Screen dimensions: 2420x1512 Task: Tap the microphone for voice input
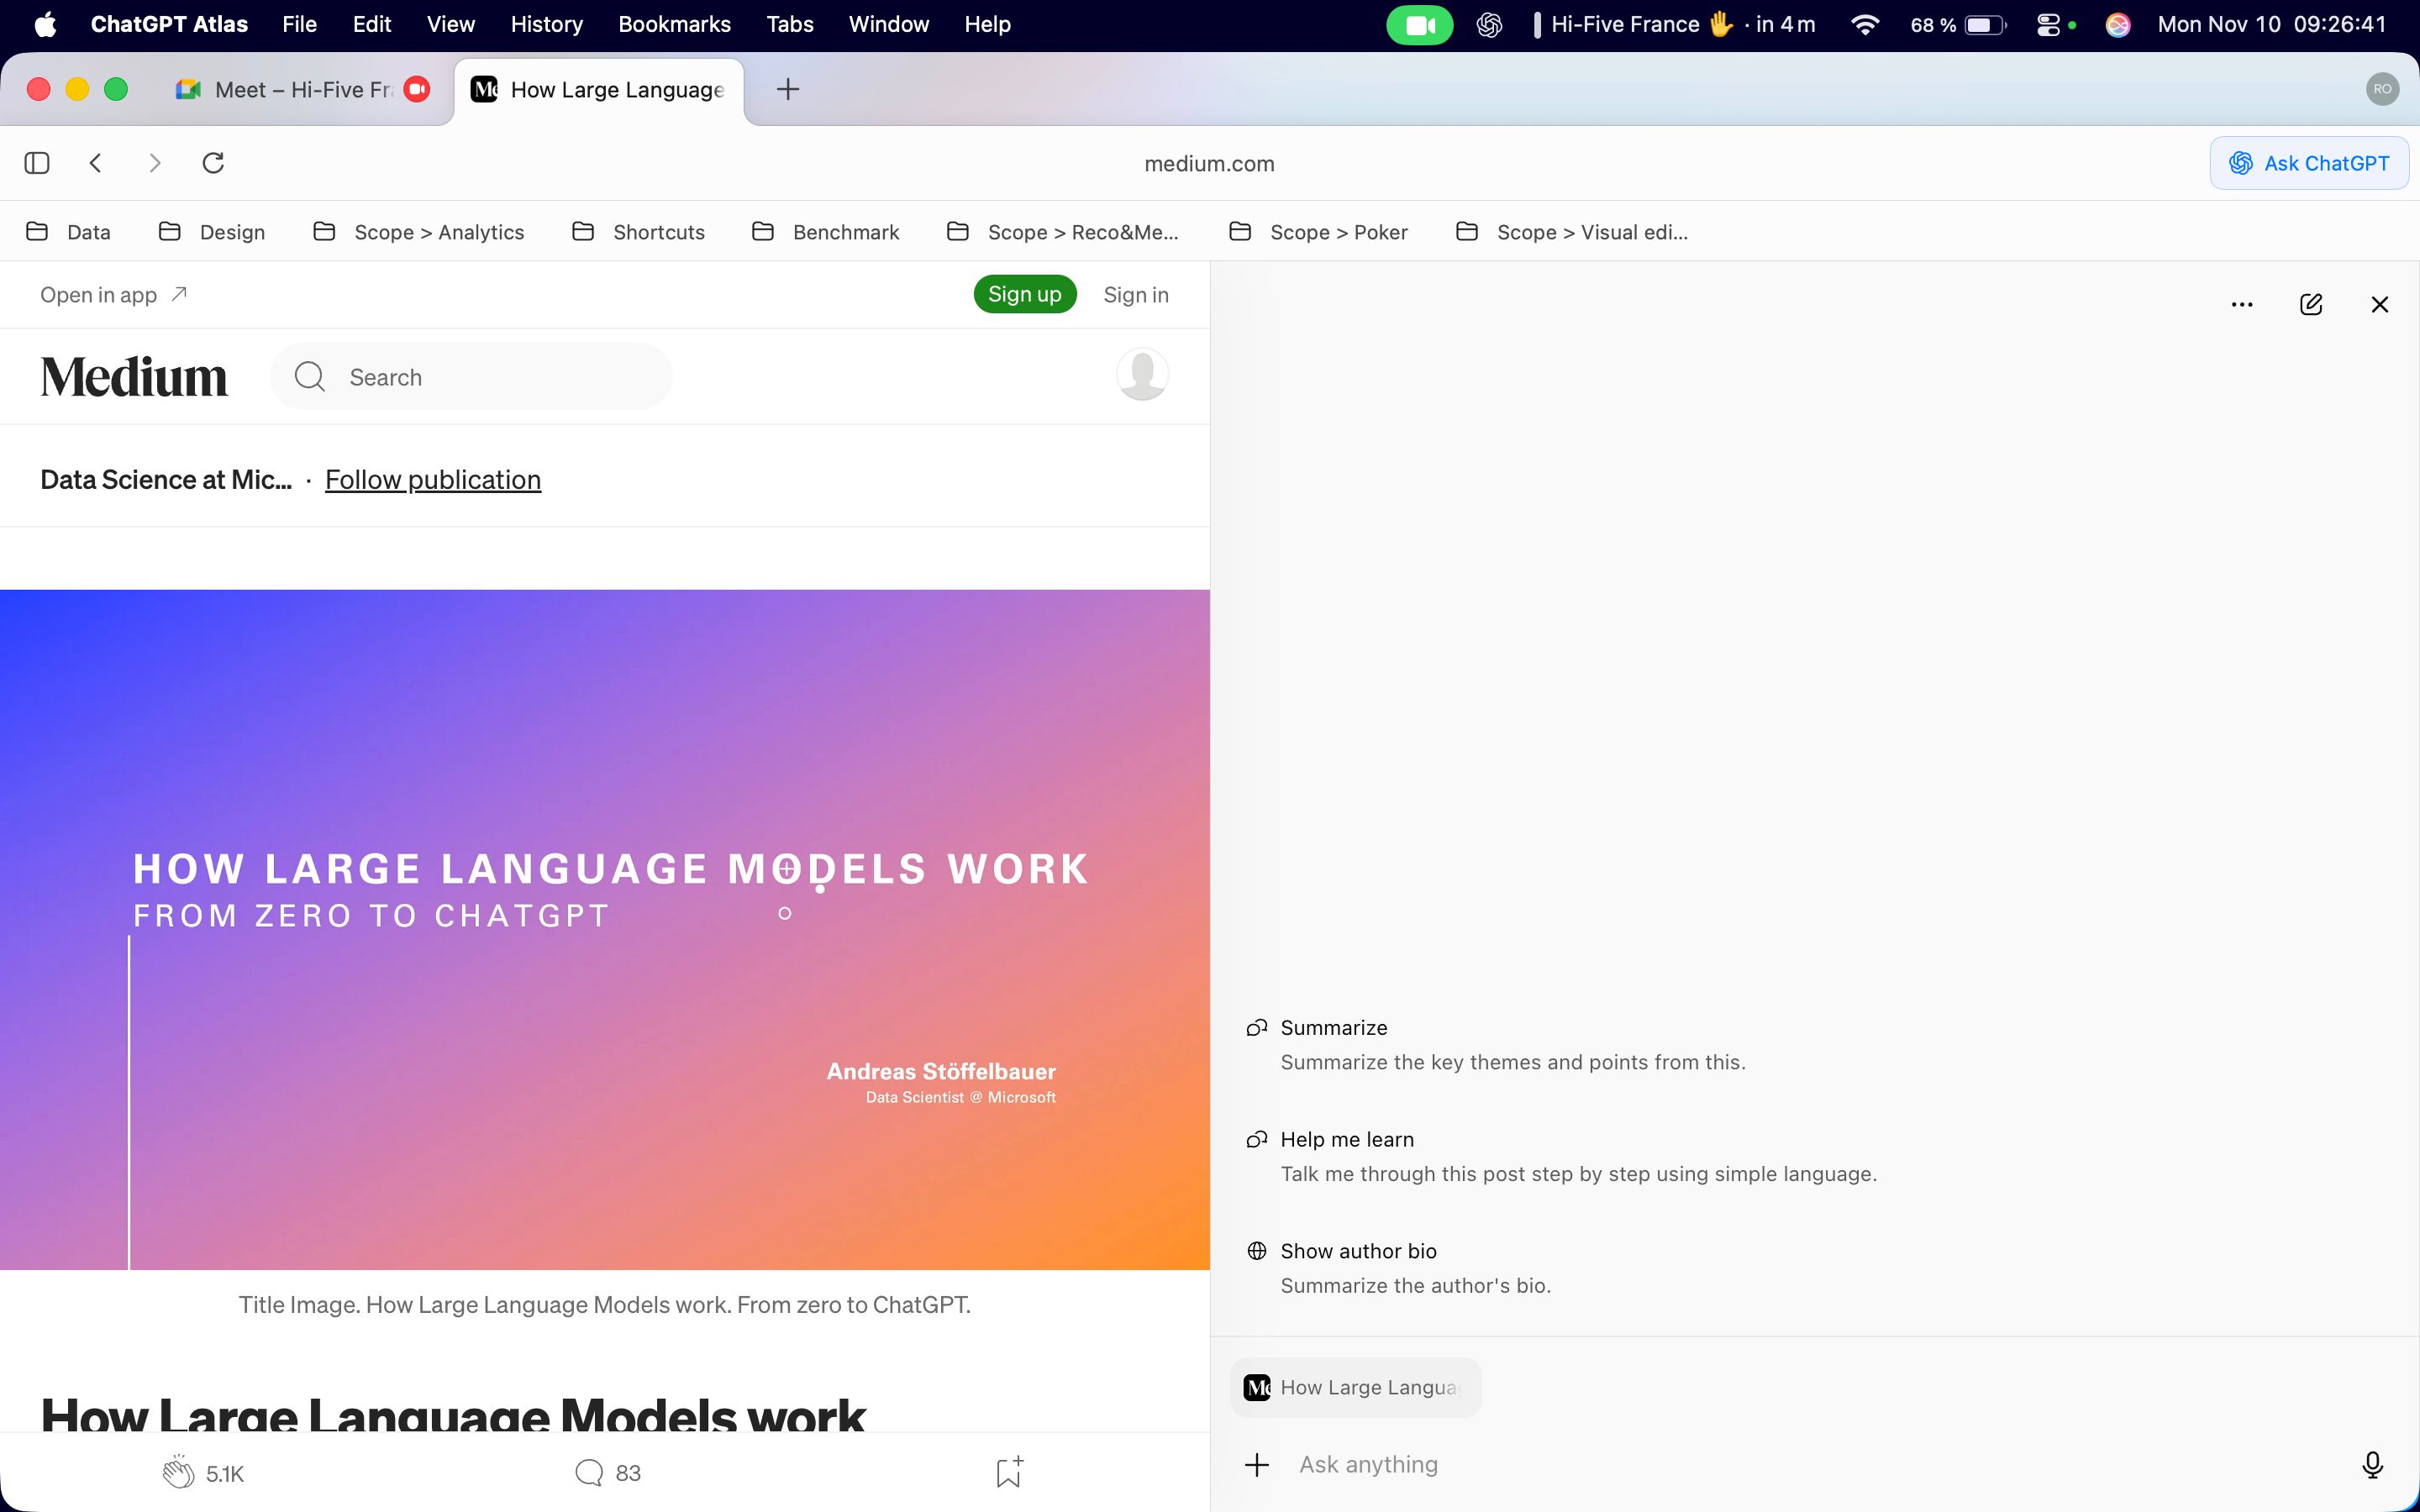(2371, 1464)
